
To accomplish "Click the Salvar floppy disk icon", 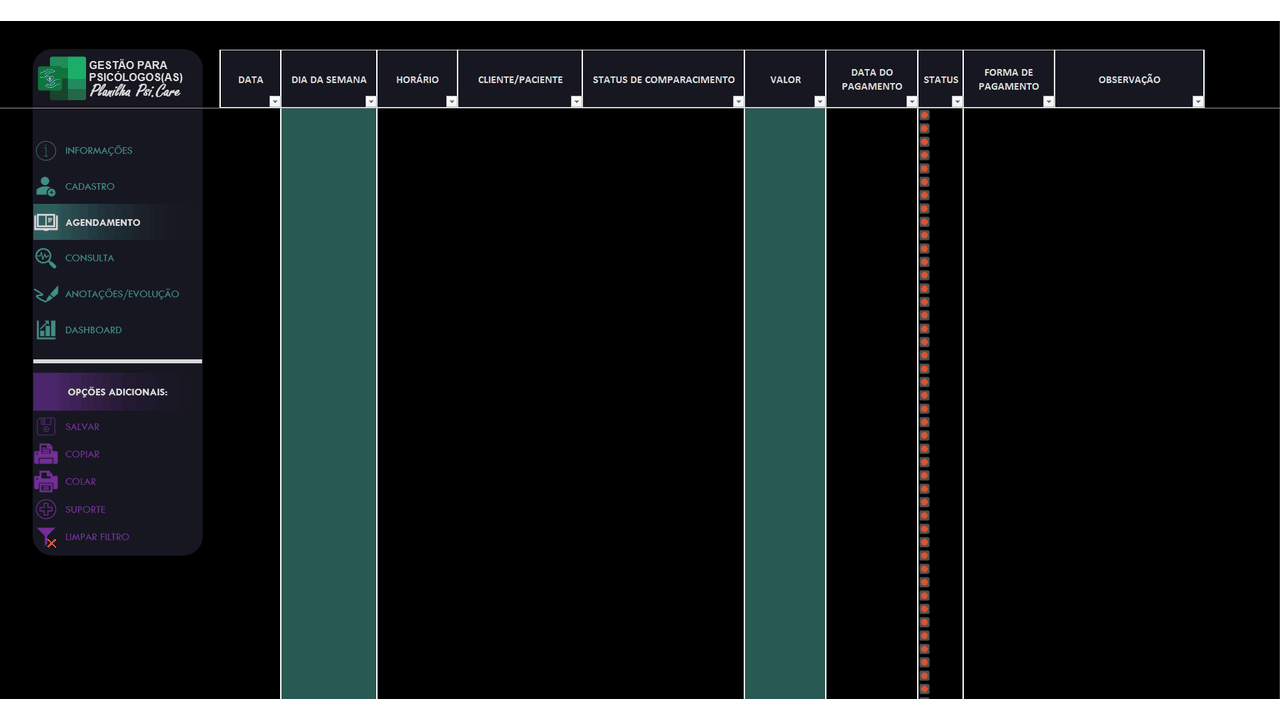I will click(x=46, y=427).
